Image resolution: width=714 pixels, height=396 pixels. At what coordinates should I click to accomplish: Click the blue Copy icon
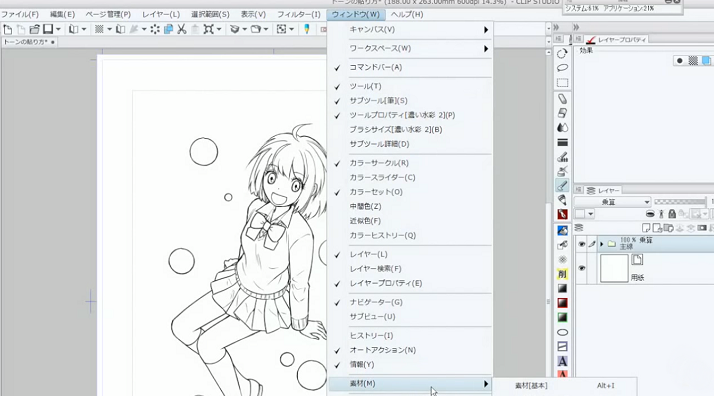pyautogui.click(x=168, y=30)
